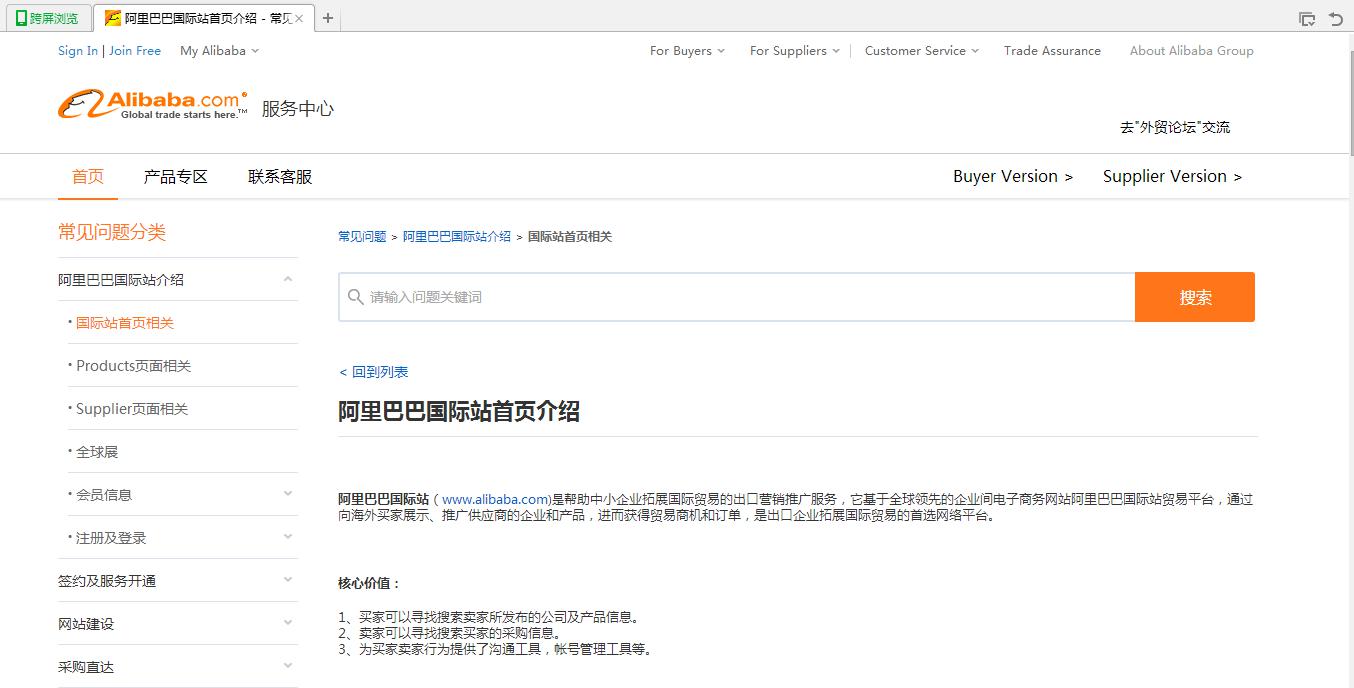This screenshot has height=688, width=1354.
Task: Click the search magnifier icon in the search box
Action: click(355, 297)
